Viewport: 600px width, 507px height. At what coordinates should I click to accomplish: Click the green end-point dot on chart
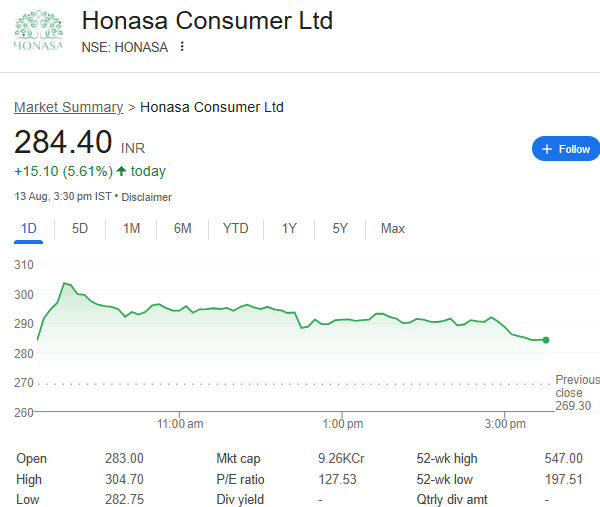[546, 340]
